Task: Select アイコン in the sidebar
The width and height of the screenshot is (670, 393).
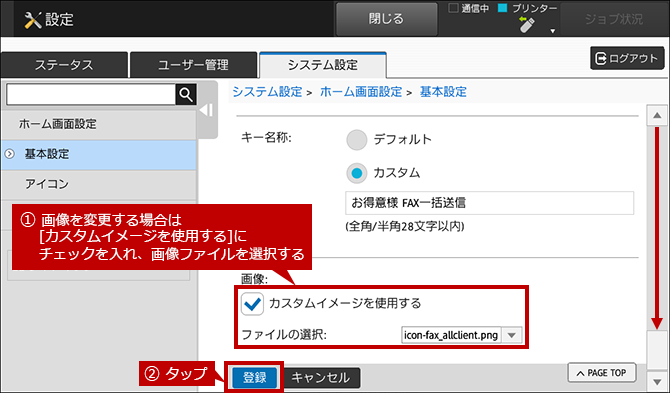Action: (x=99, y=184)
